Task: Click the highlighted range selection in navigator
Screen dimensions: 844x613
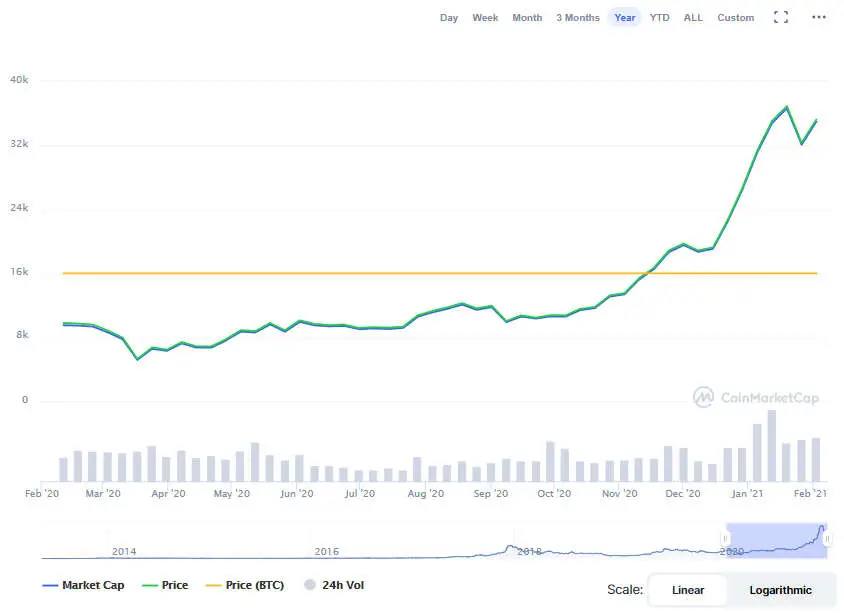Action: point(776,540)
